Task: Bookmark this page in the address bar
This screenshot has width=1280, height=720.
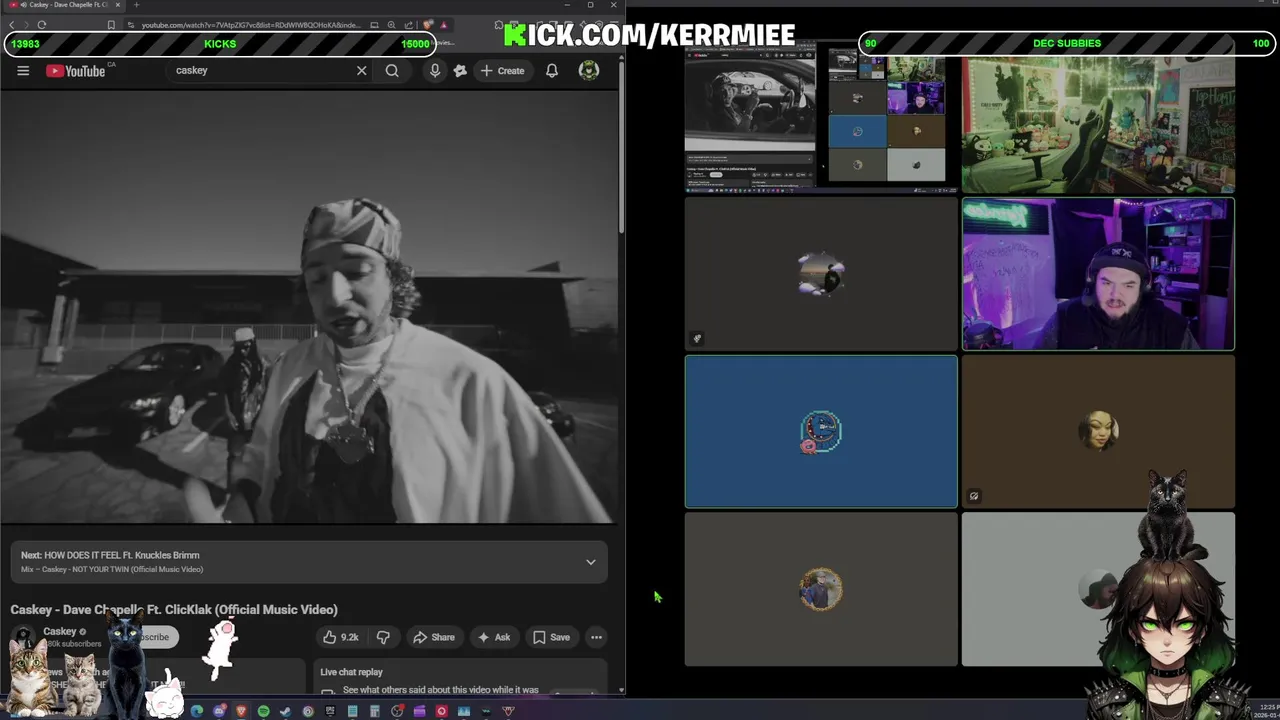Action: (111, 25)
